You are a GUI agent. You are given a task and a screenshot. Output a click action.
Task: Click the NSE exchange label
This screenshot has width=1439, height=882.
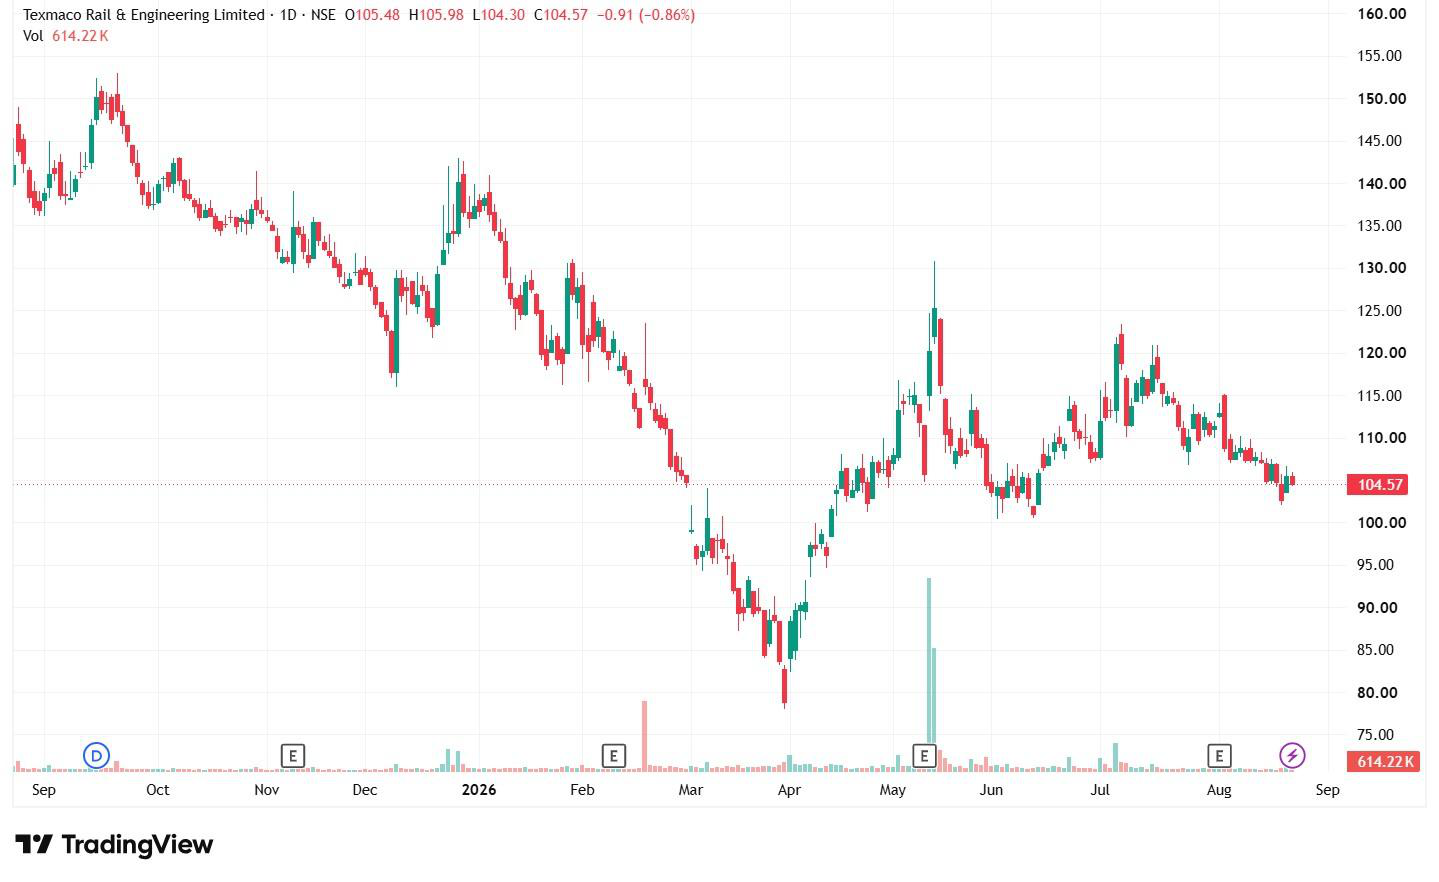click(x=323, y=15)
